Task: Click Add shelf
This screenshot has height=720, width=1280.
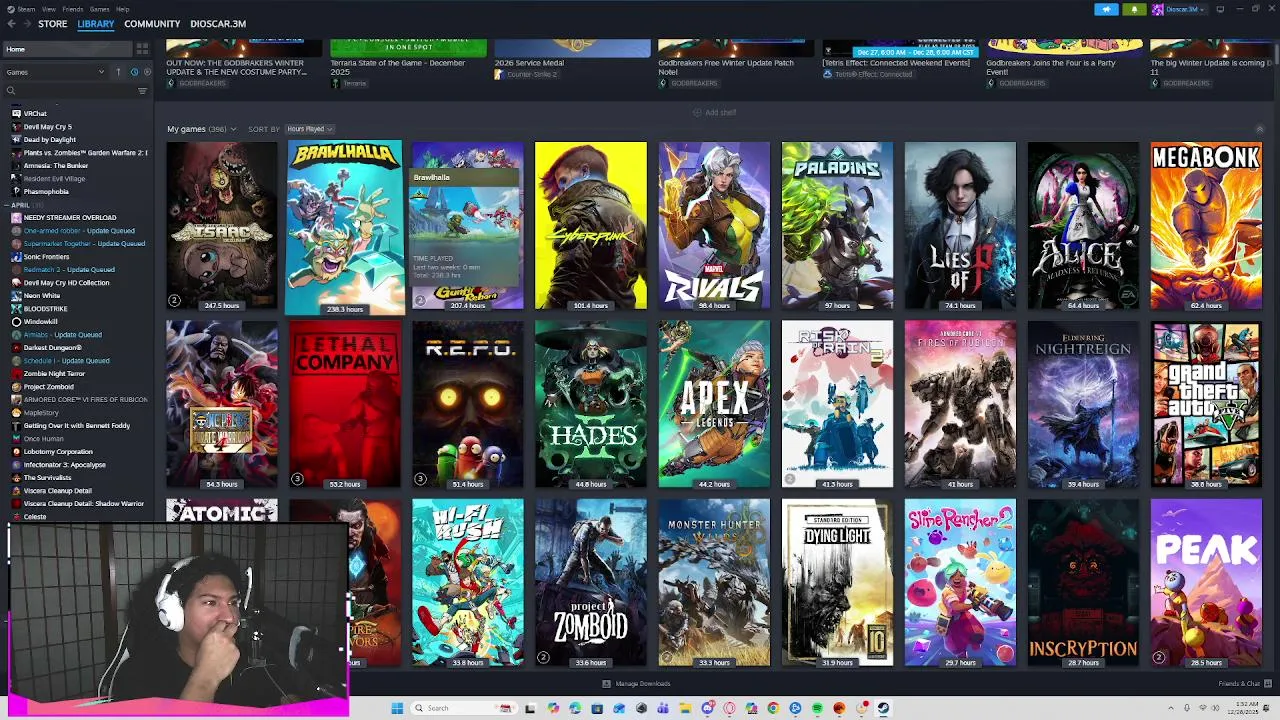Action: click(x=715, y=112)
